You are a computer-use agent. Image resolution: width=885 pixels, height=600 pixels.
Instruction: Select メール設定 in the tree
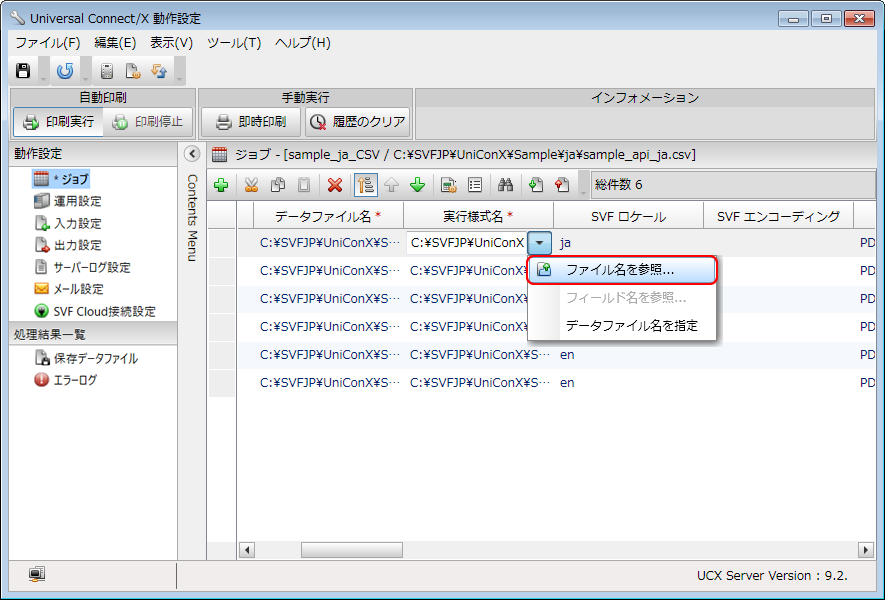(69, 289)
